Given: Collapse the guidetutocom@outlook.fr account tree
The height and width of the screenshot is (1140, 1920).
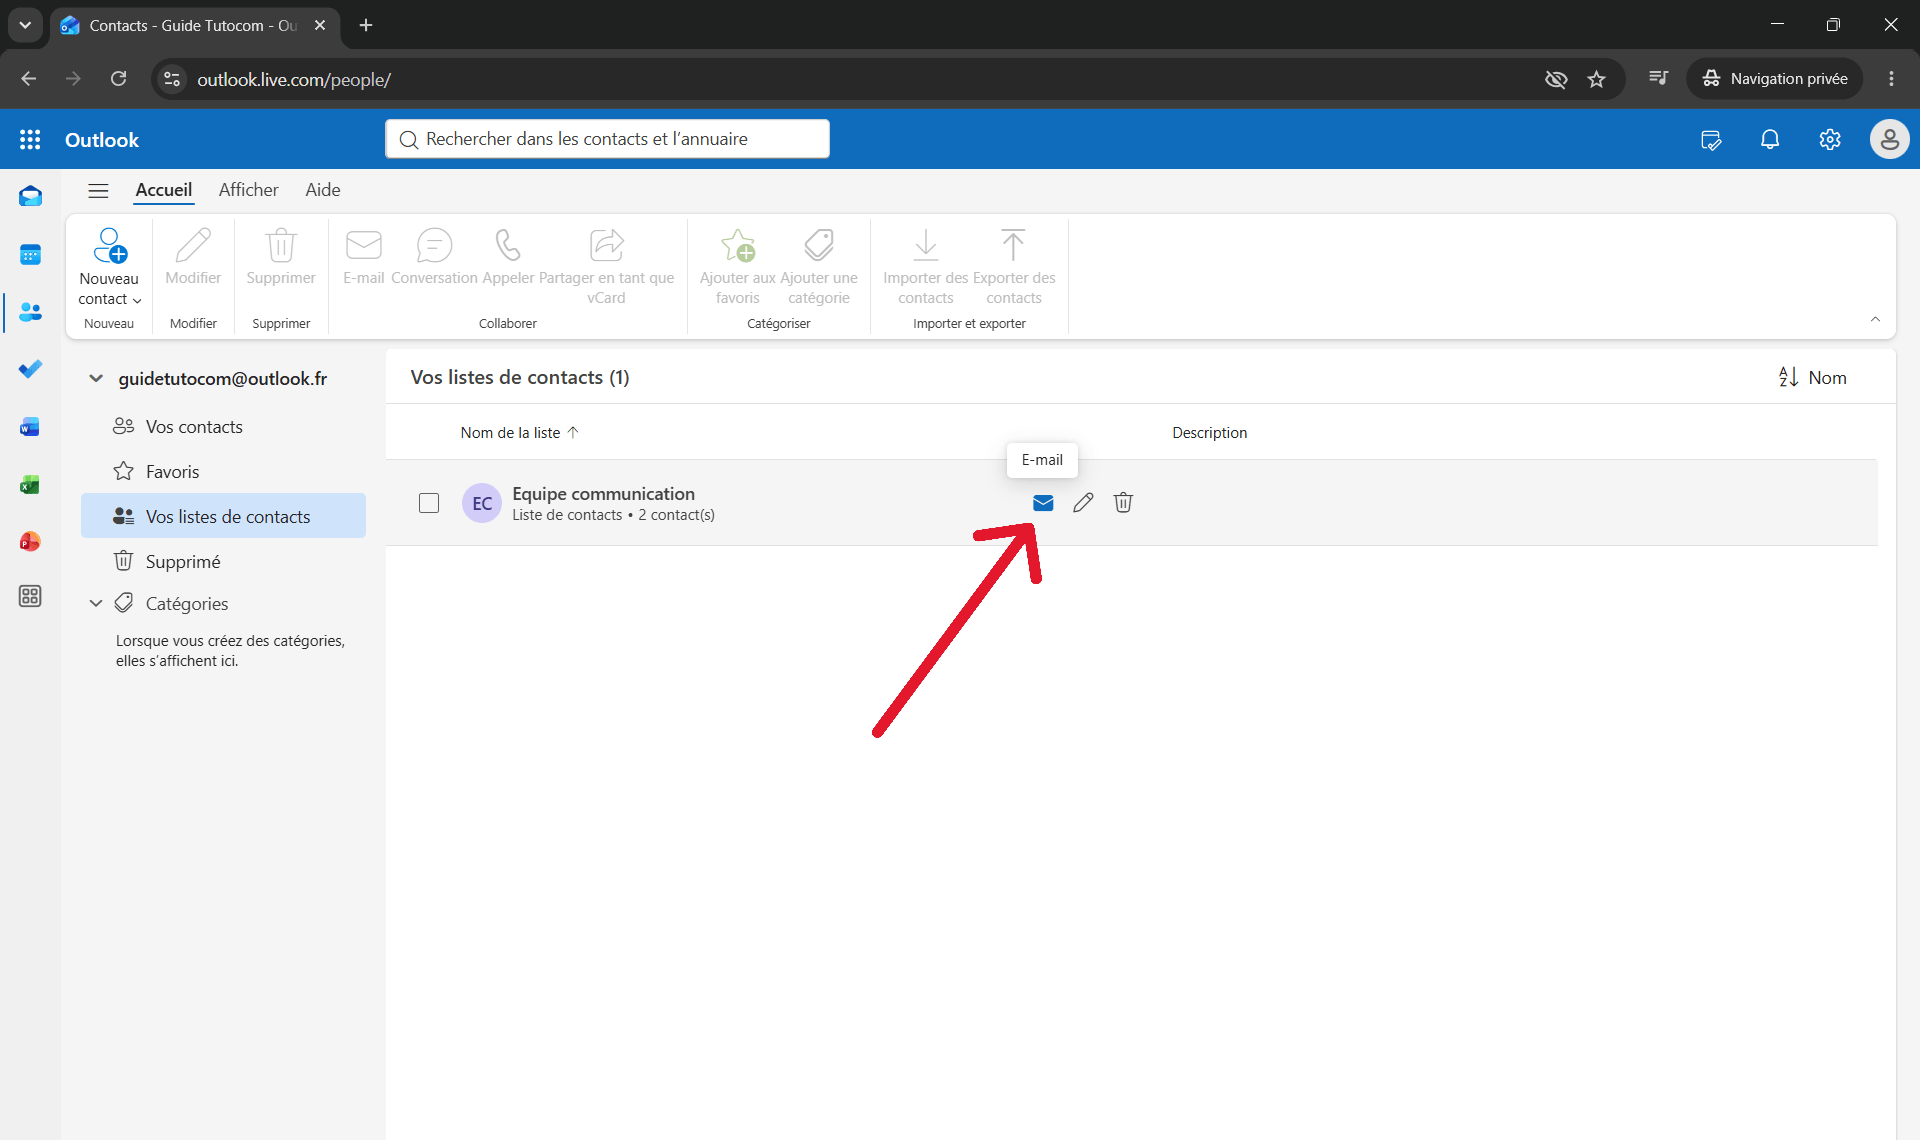Looking at the screenshot, I should point(96,379).
